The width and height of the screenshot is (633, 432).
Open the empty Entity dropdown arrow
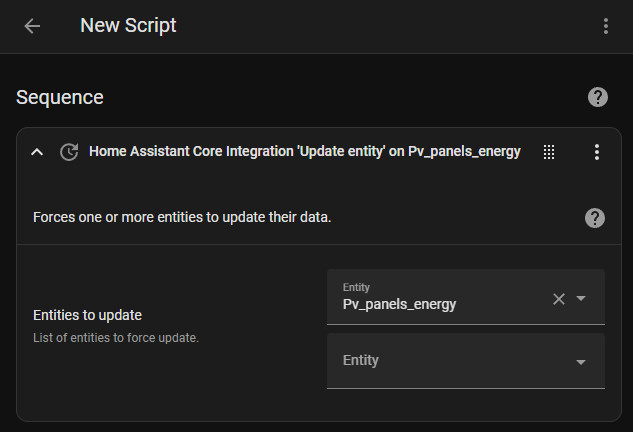pyautogui.click(x=581, y=362)
